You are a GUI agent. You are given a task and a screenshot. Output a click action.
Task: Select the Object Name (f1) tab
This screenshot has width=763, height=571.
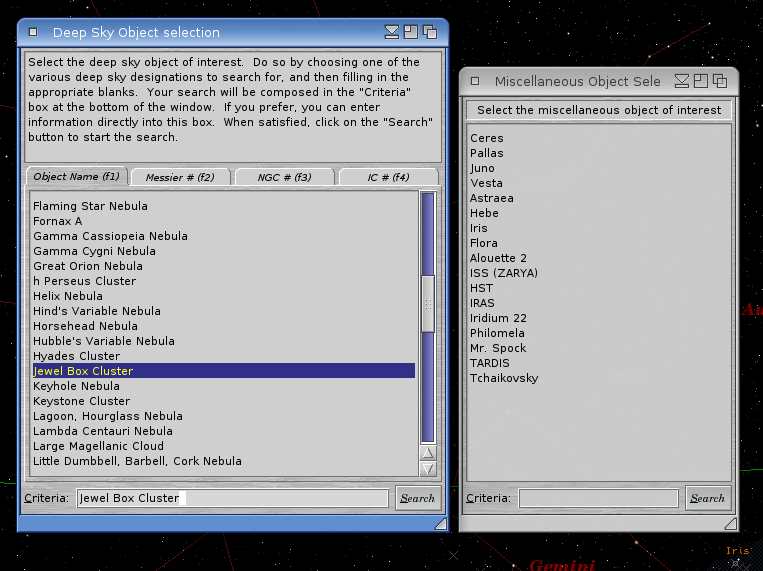[x=76, y=177]
